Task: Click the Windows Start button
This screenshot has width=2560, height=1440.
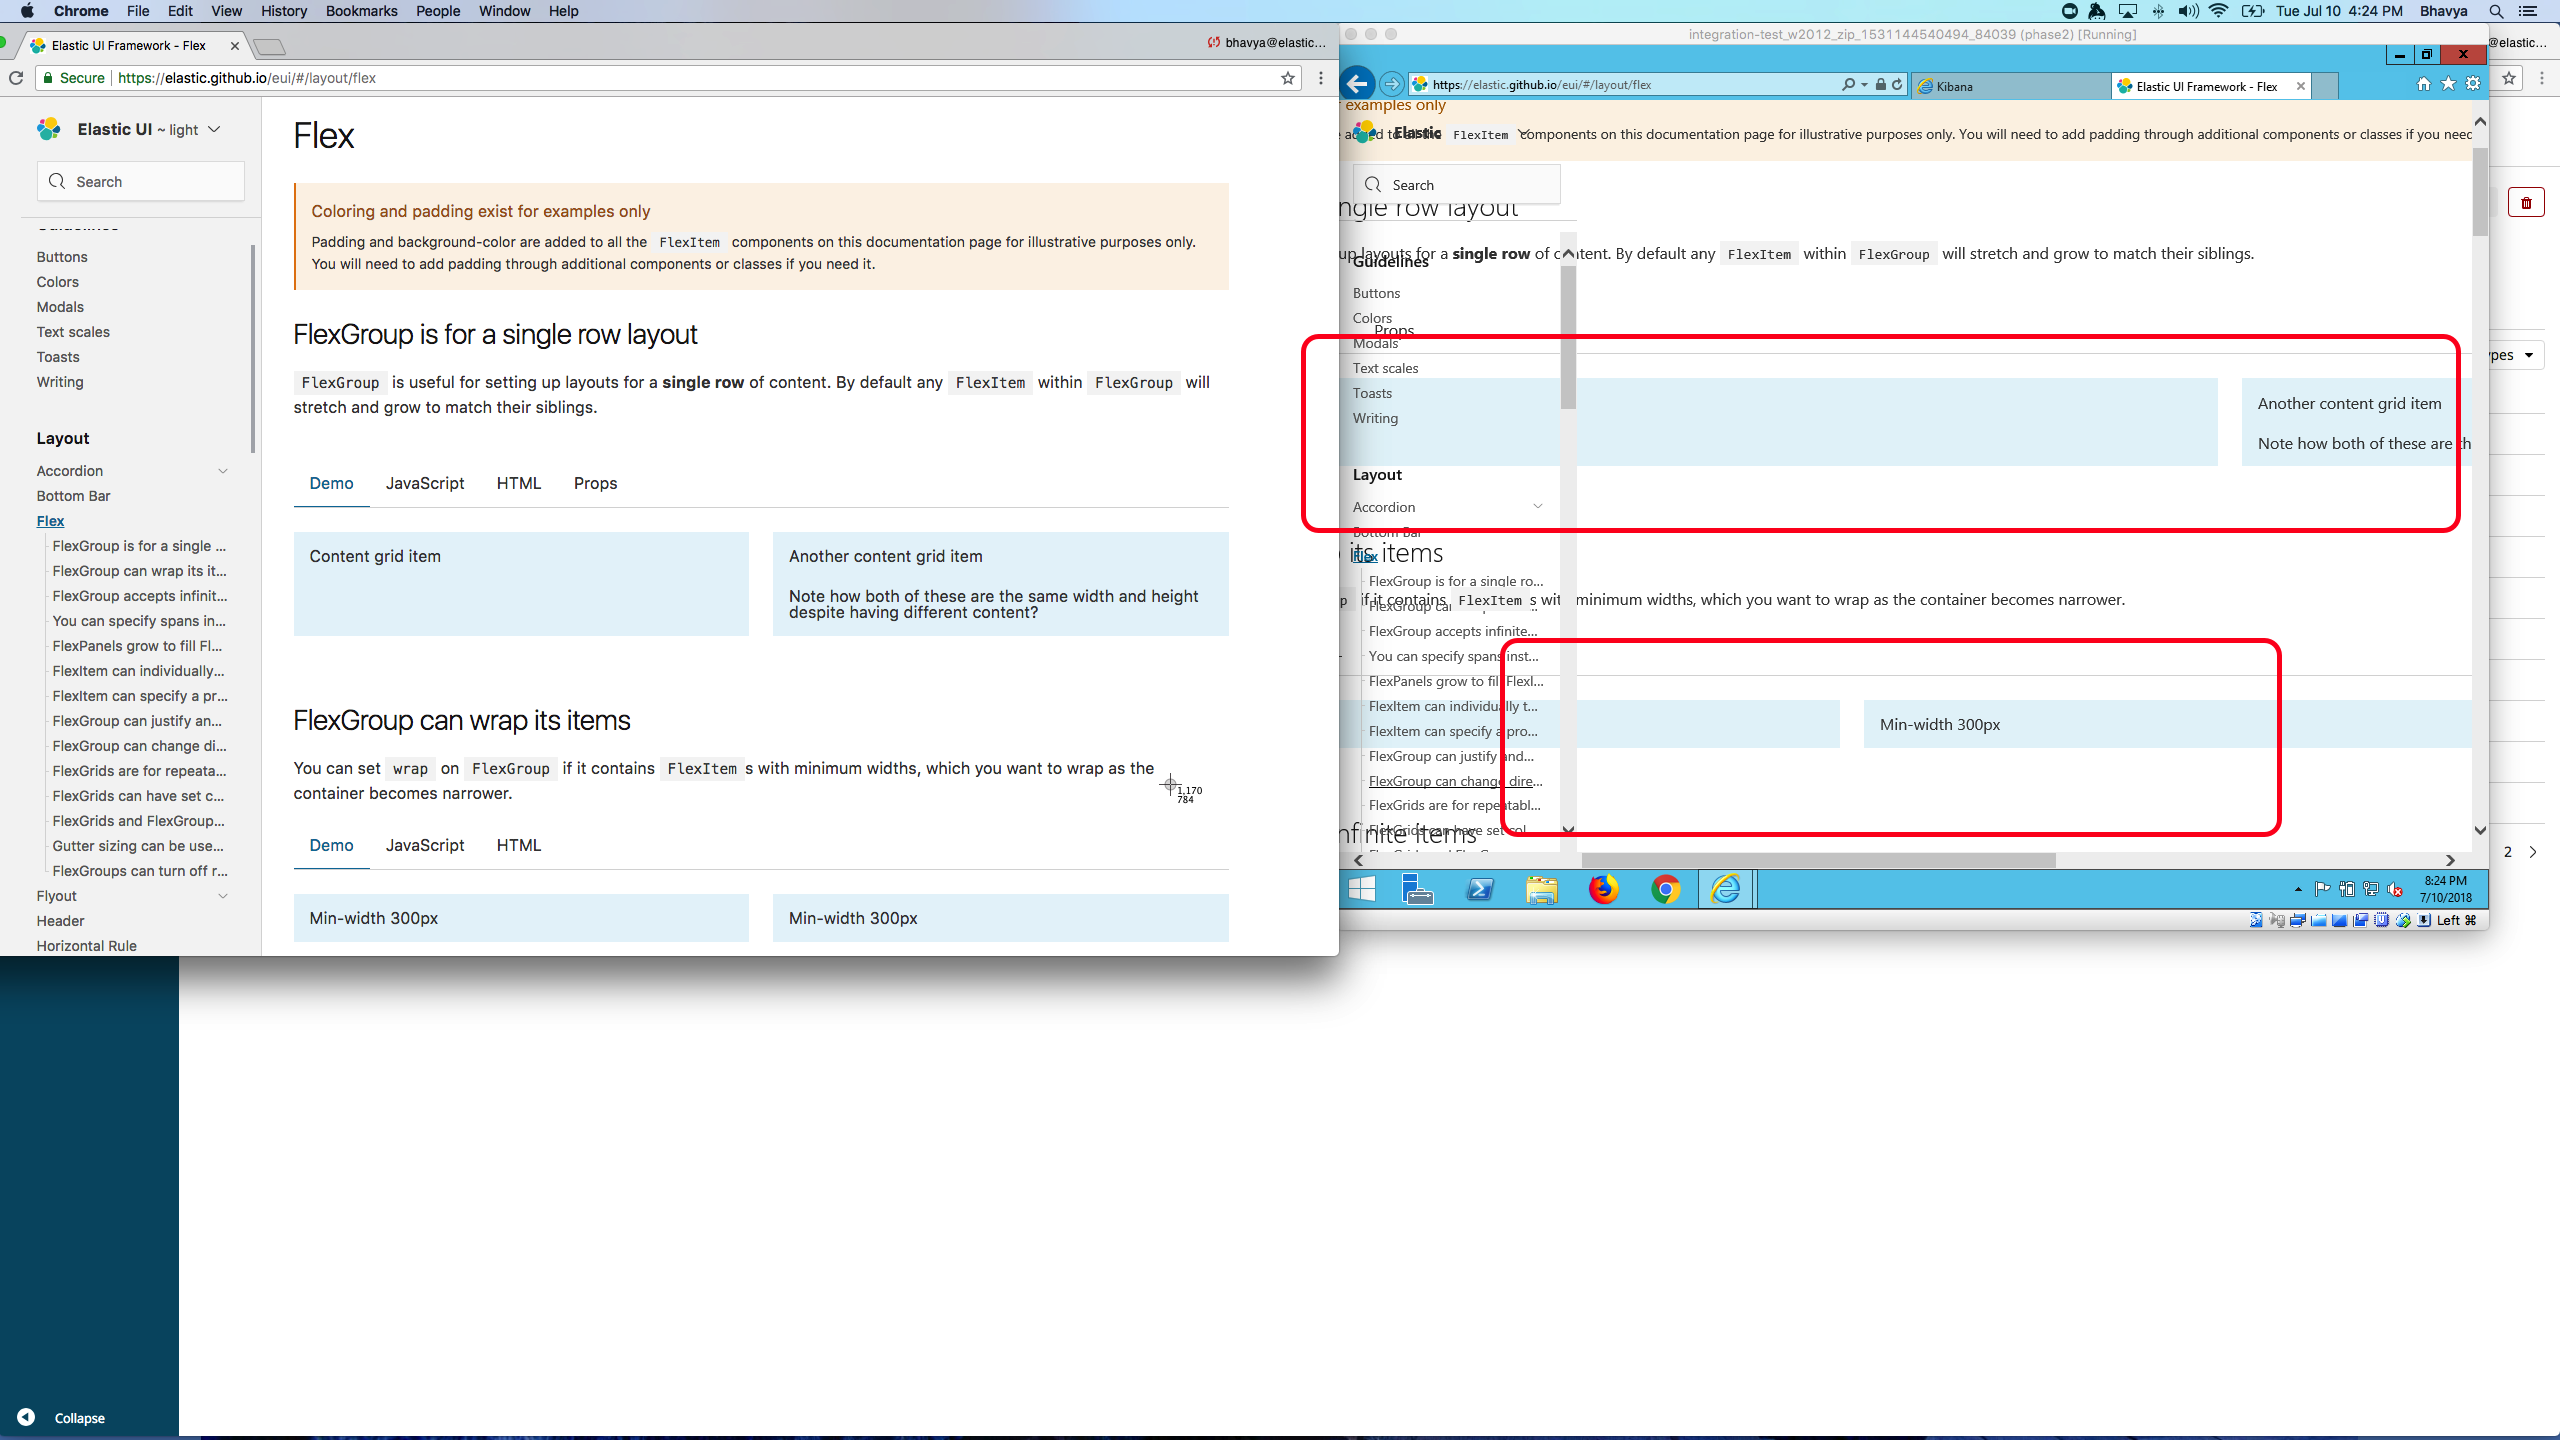Action: click(1361, 889)
